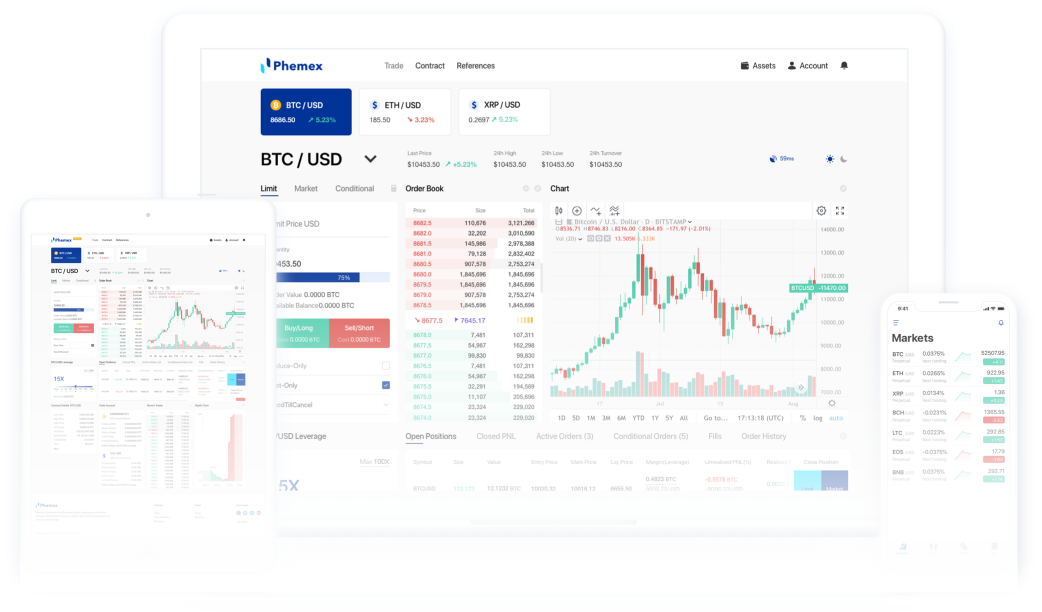
Task: Select the candlestick chart type icon
Action: tap(559, 211)
